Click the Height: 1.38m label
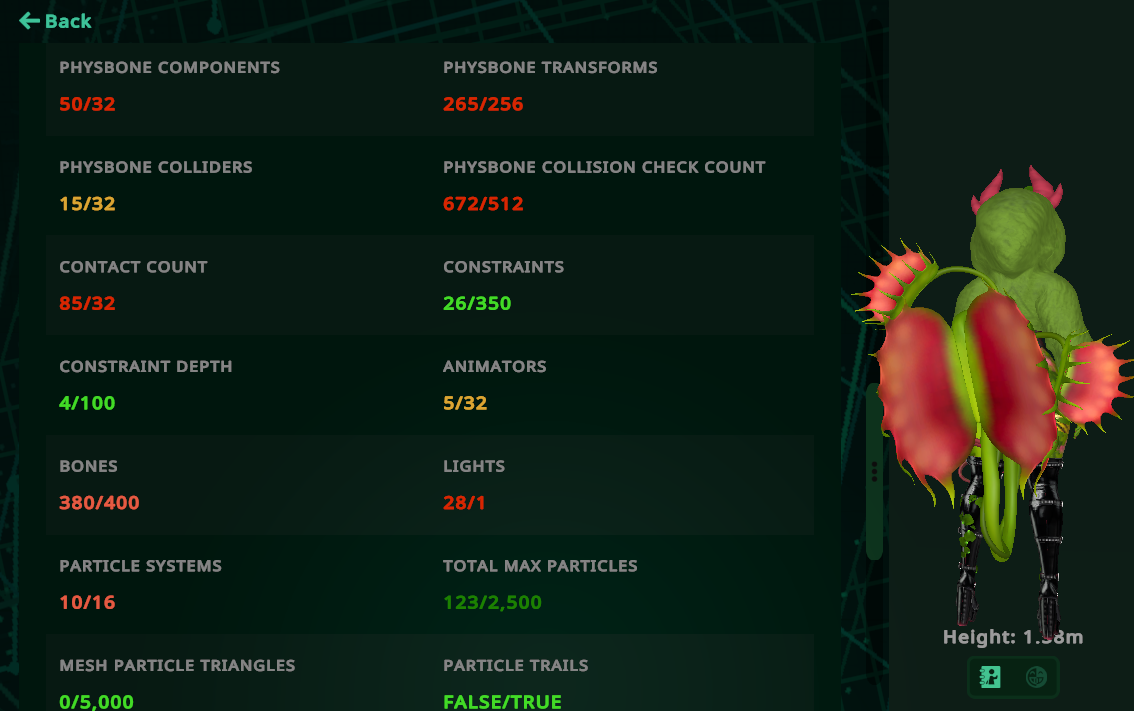Image resolution: width=1134 pixels, height=711 pixels. point(1013,637)
